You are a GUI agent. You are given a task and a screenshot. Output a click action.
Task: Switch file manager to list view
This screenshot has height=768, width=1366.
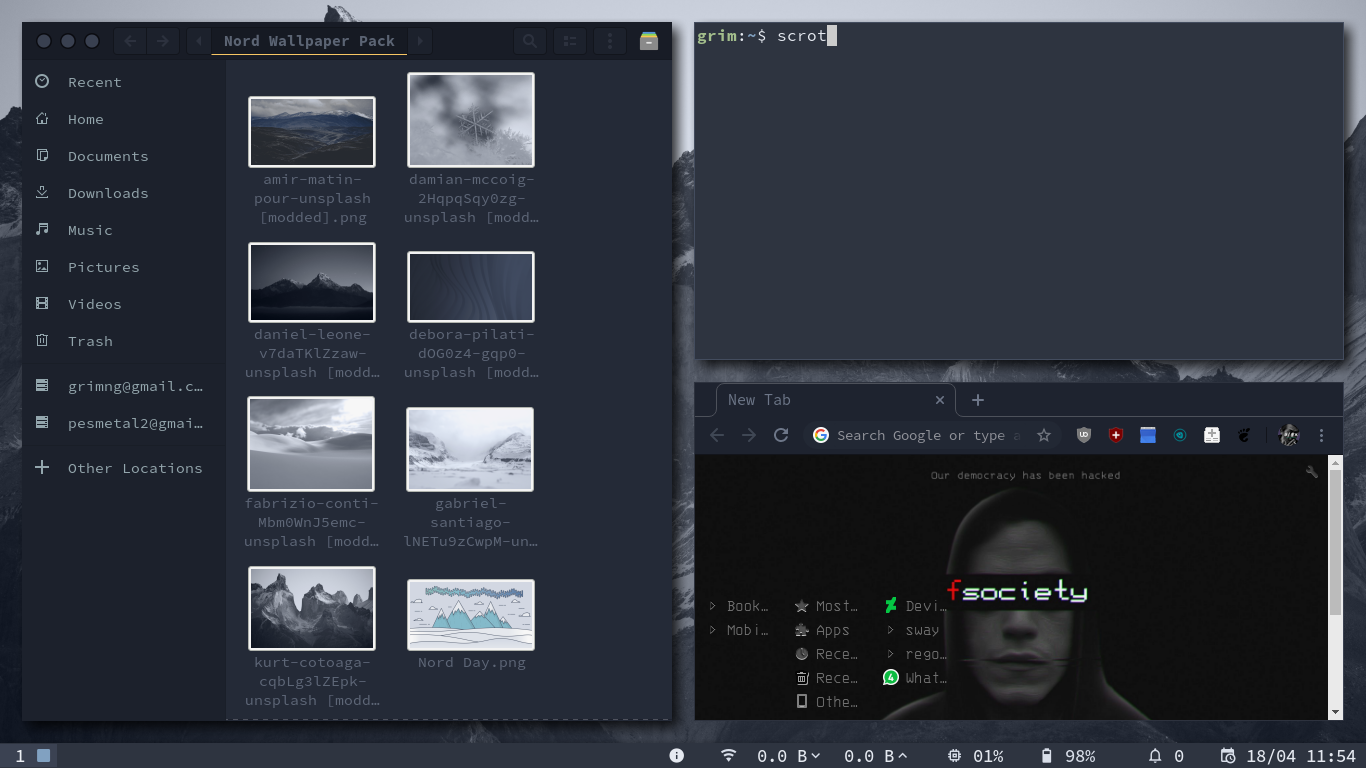(569, 41)
